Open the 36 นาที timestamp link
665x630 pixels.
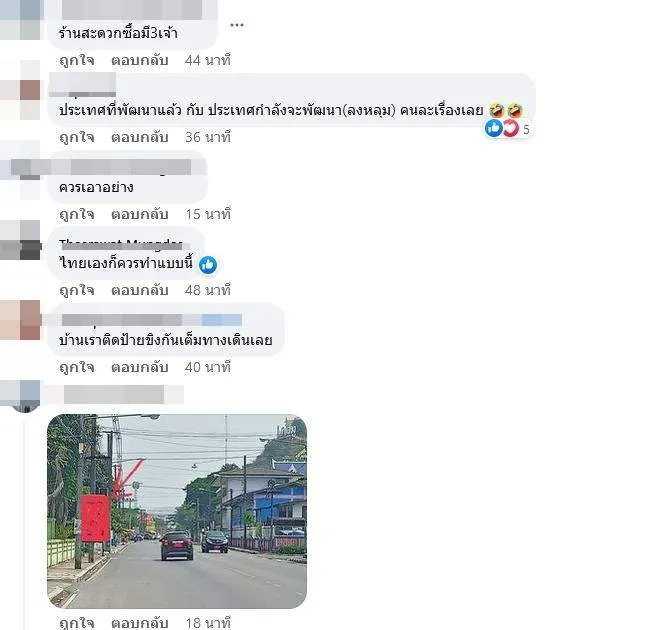pos(208,137)
